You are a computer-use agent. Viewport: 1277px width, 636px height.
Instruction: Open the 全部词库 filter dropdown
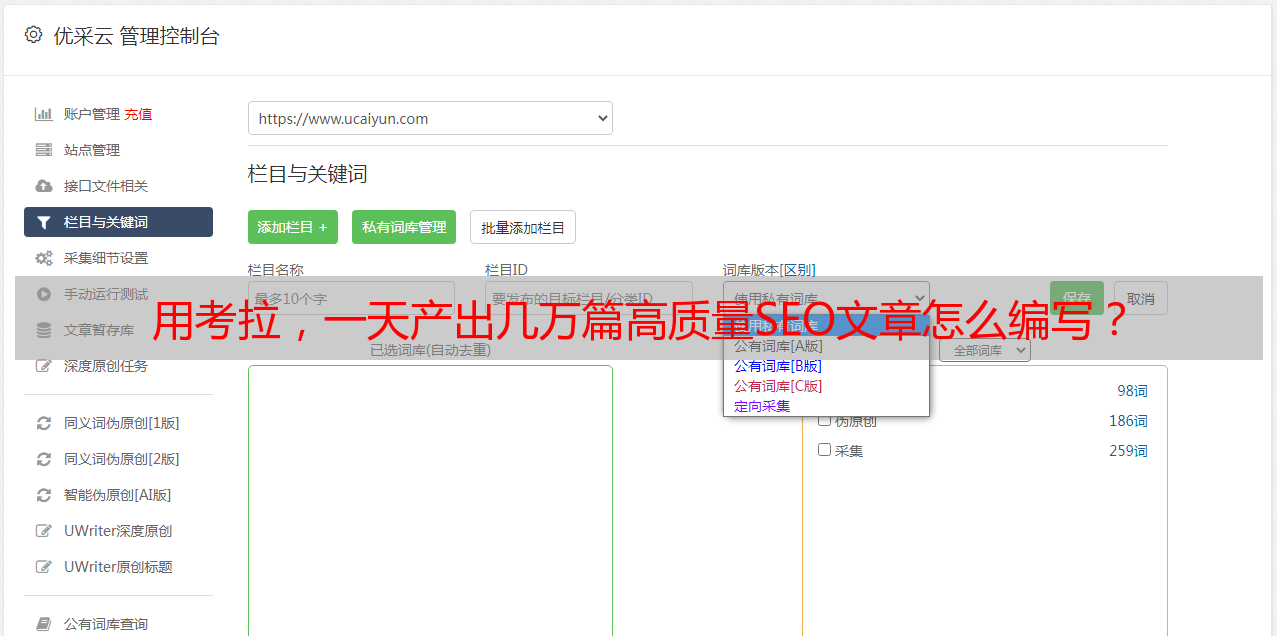pyautogui.click(x=985, y=350)
